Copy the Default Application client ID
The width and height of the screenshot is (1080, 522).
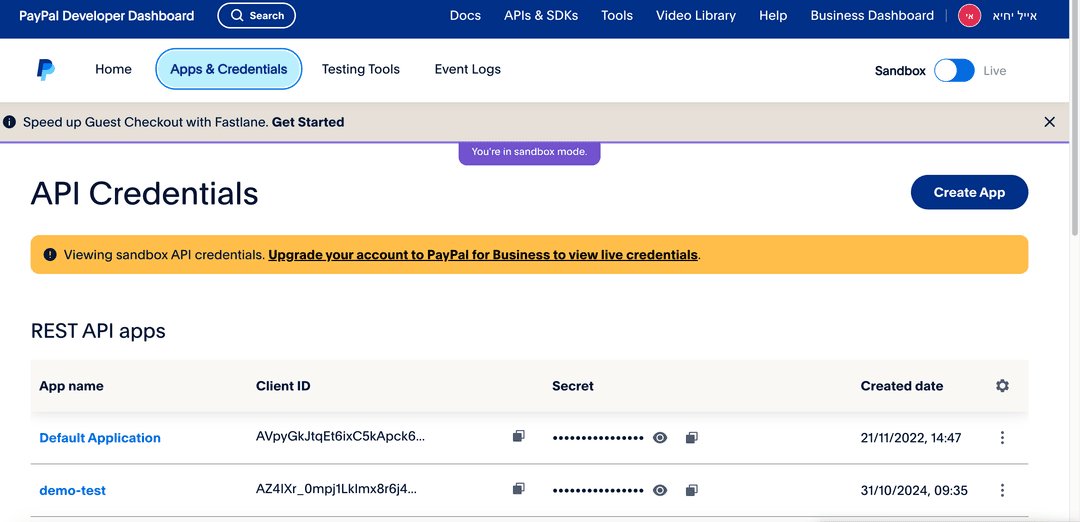coord(518,437)
